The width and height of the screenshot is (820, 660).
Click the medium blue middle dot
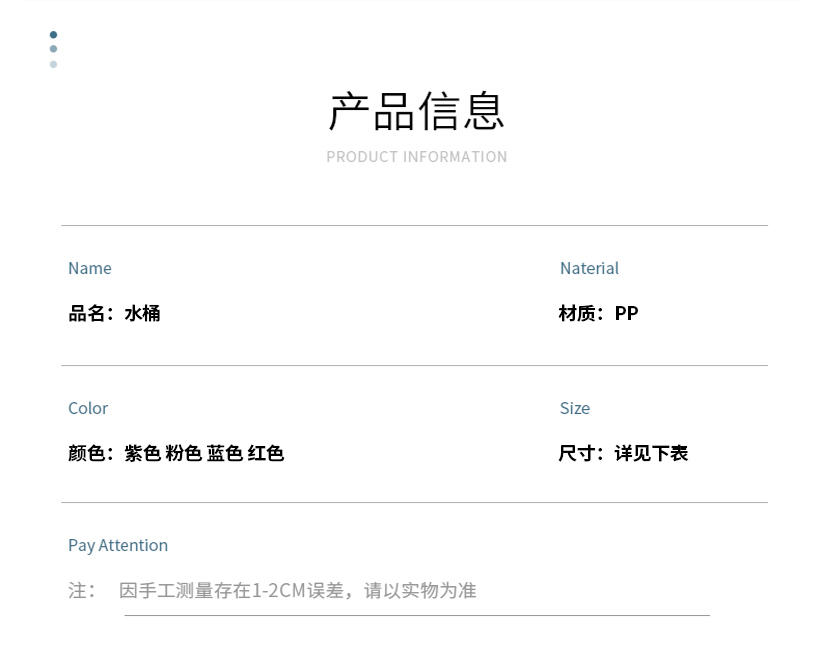[53, 49]
